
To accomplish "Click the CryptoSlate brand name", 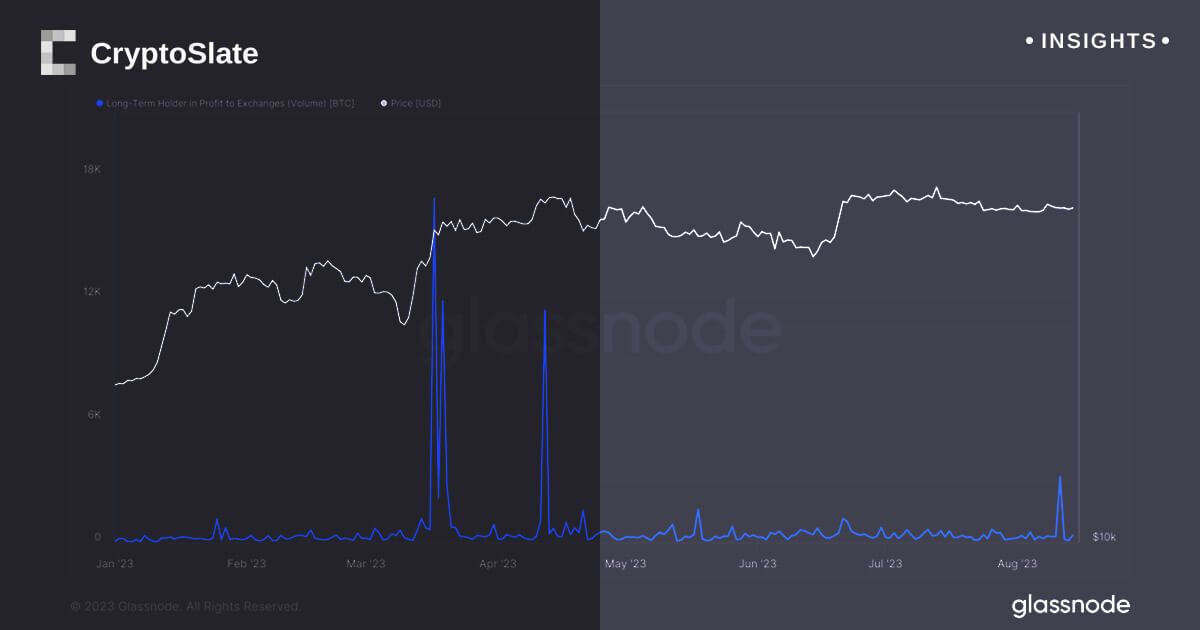I will [174, 54].
